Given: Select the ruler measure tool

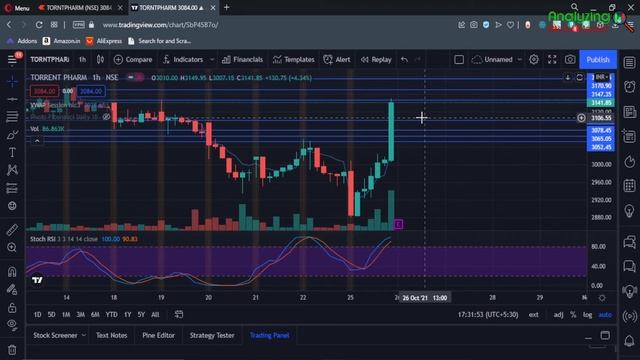Looking at the screenshot, I should pos(12,230).
